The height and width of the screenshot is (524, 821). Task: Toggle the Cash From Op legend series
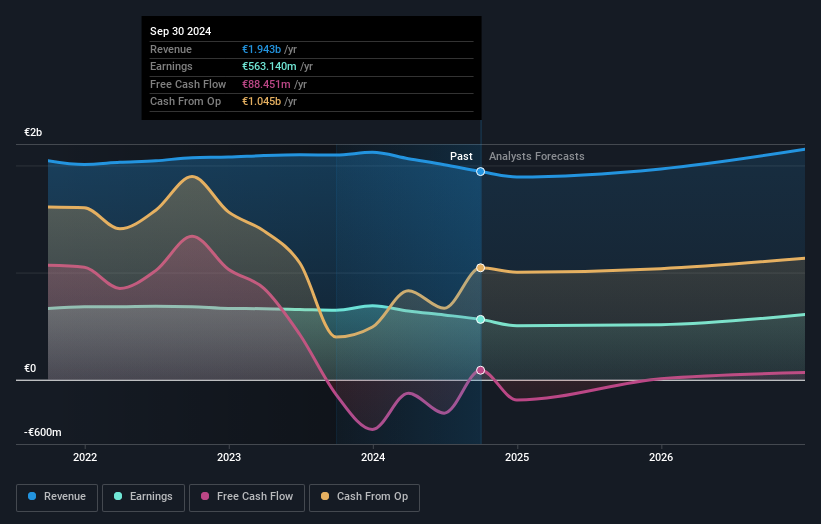coord(364,497)
